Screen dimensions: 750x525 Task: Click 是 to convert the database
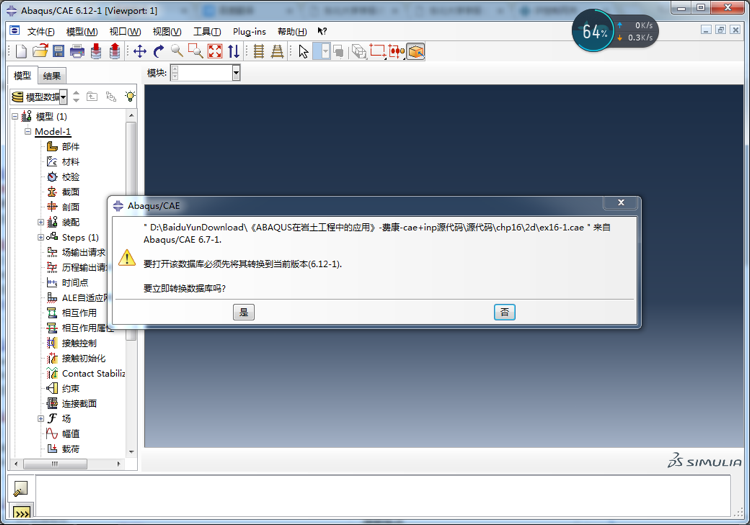click(x=243, y=312)
